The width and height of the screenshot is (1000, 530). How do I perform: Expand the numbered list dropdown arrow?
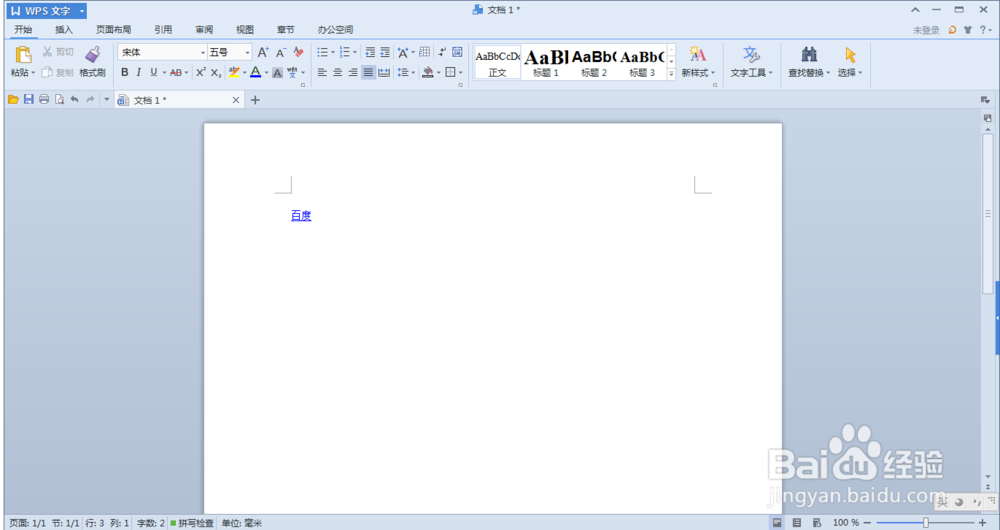[355, 52]
